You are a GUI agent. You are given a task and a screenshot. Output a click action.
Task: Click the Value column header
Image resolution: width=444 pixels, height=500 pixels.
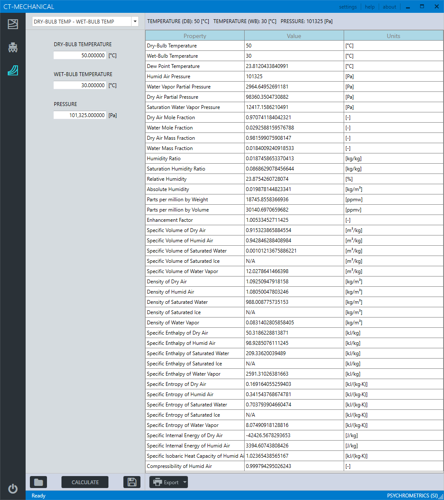coord(294,36)
